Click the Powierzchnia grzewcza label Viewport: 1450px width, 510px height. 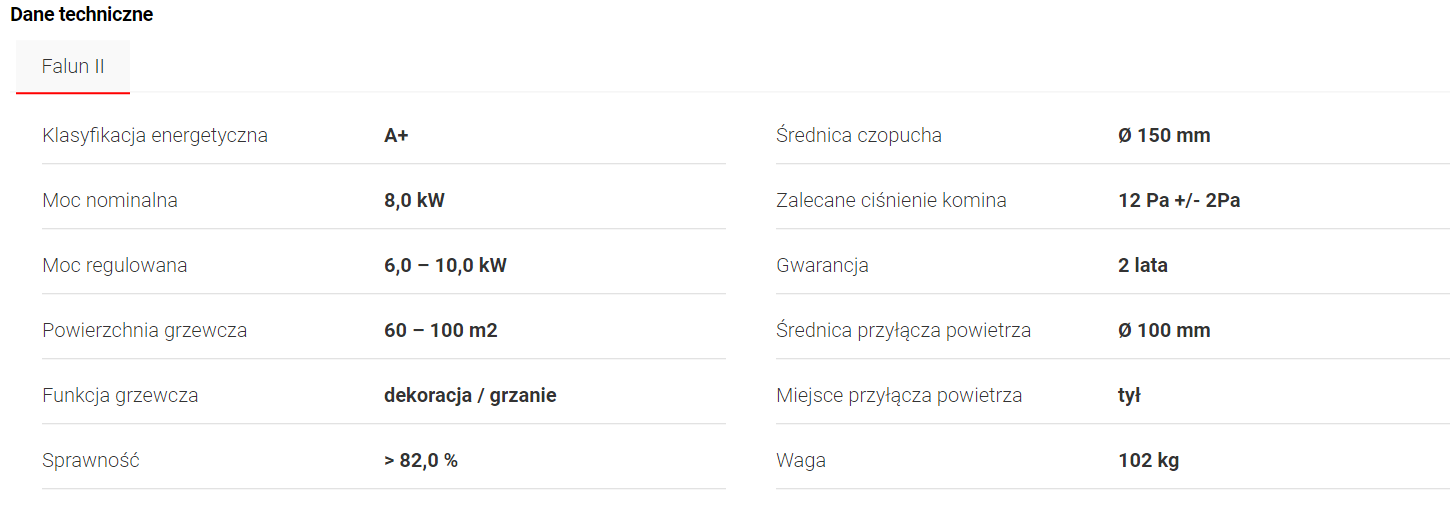(x=144, y=330)
